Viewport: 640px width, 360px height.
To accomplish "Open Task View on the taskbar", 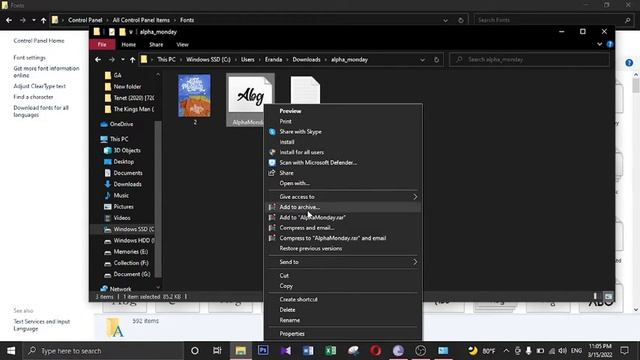I will point(217,350).
